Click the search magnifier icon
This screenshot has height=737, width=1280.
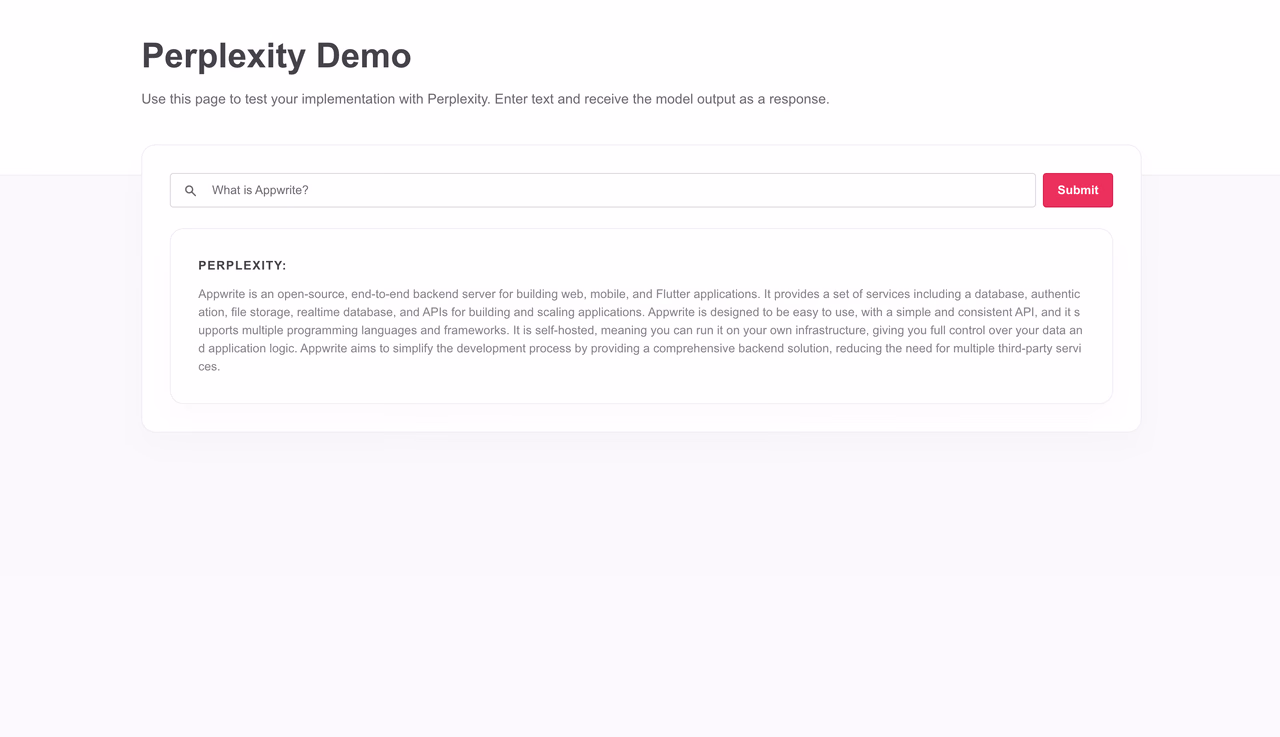coord(190,190)
